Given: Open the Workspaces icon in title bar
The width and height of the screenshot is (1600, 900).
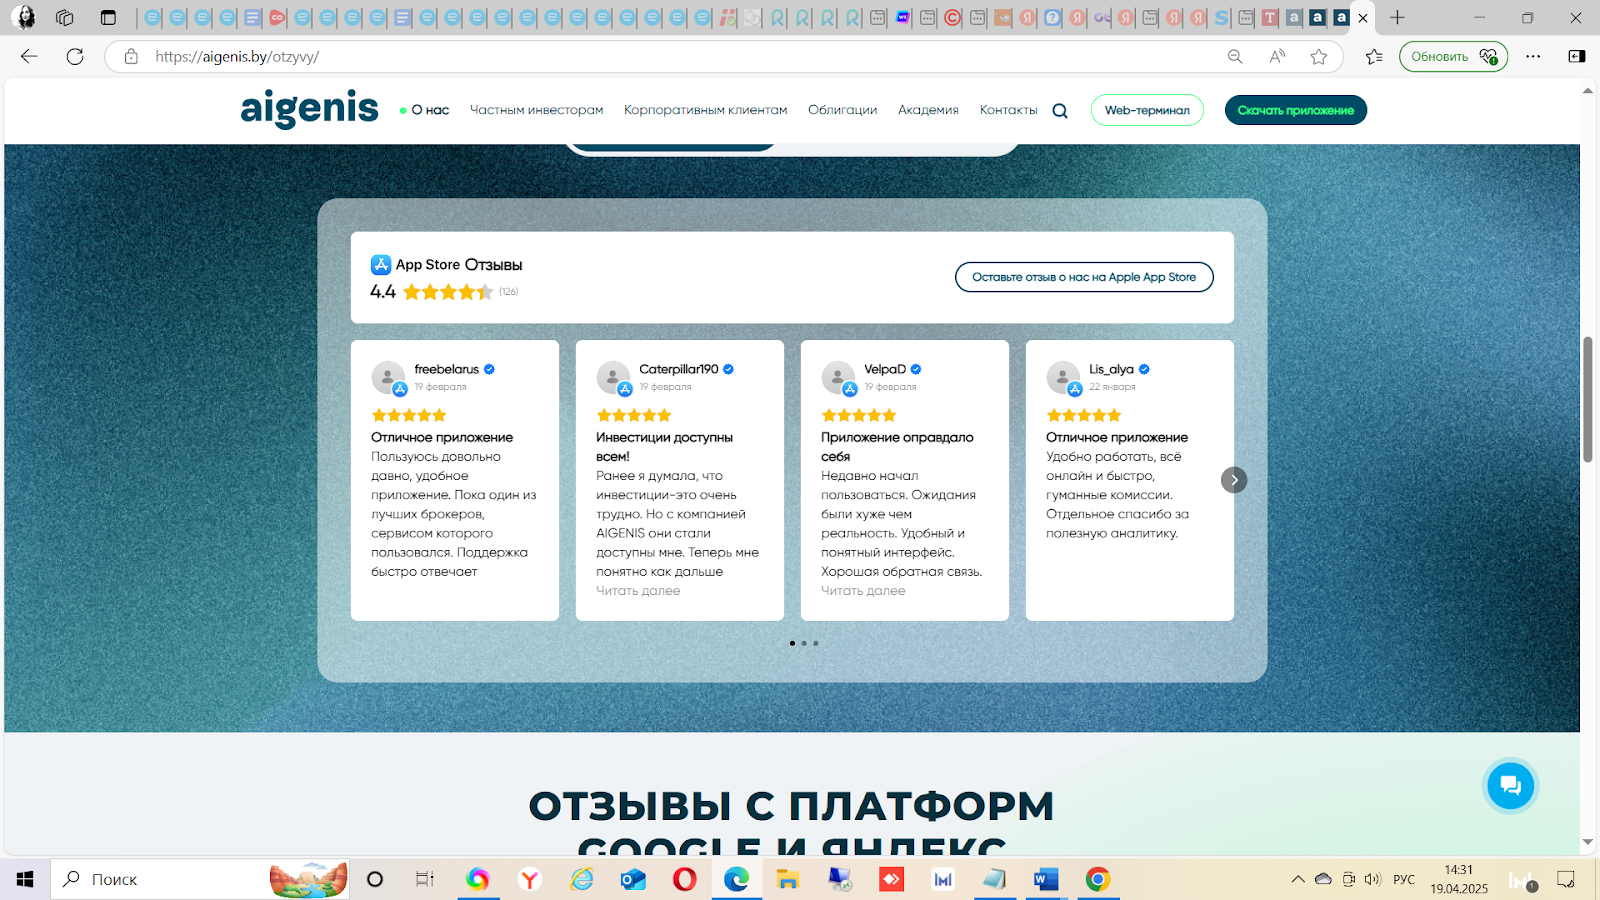Looking at the screenshot, I should point(65,18).
